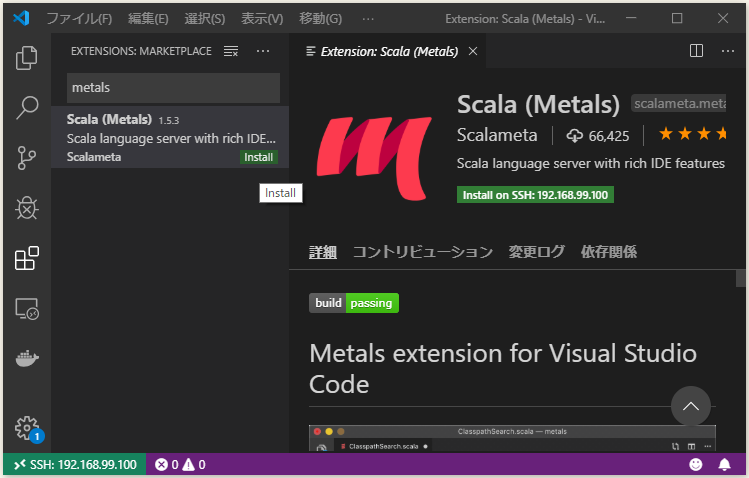This screenshot has height=478, width=749.
Task: Switch to the 変更ログ tab
Action: (x=536, y=252)
